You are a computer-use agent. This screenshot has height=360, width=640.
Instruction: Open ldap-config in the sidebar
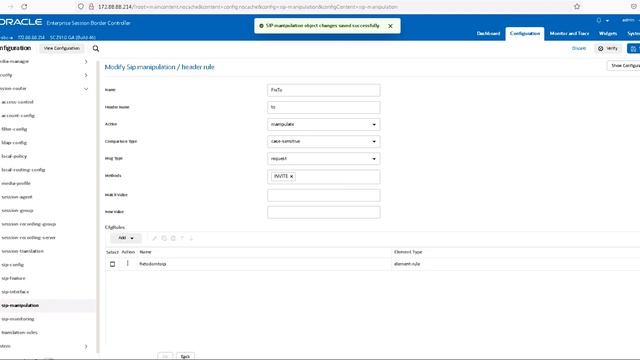pos(14,143)
